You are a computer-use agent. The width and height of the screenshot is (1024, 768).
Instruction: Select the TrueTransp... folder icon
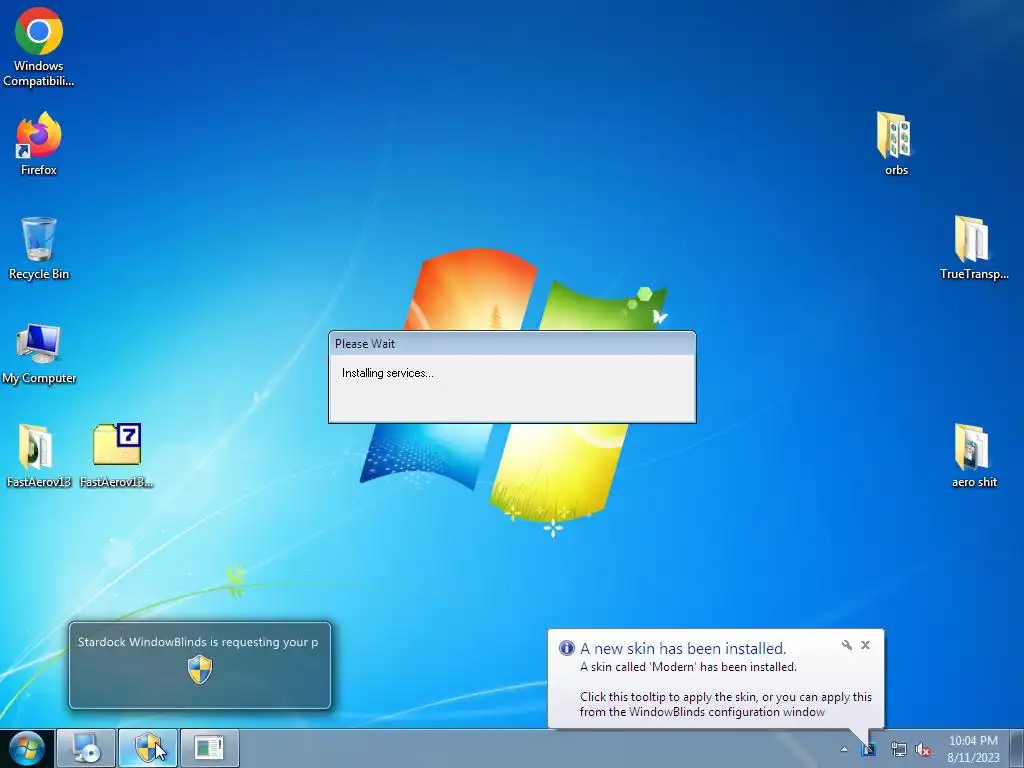coord(974,248)
